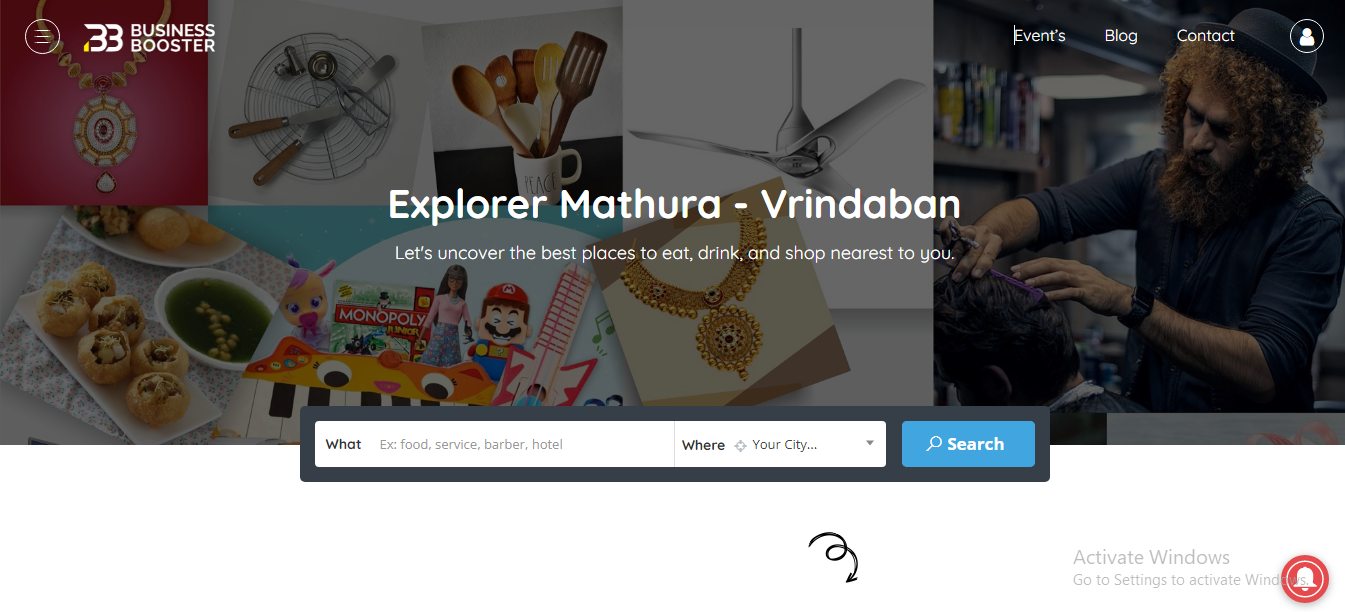Click the curly arrow doodle icon
This screenshot has width=1345, height=612.
point(834,558)
